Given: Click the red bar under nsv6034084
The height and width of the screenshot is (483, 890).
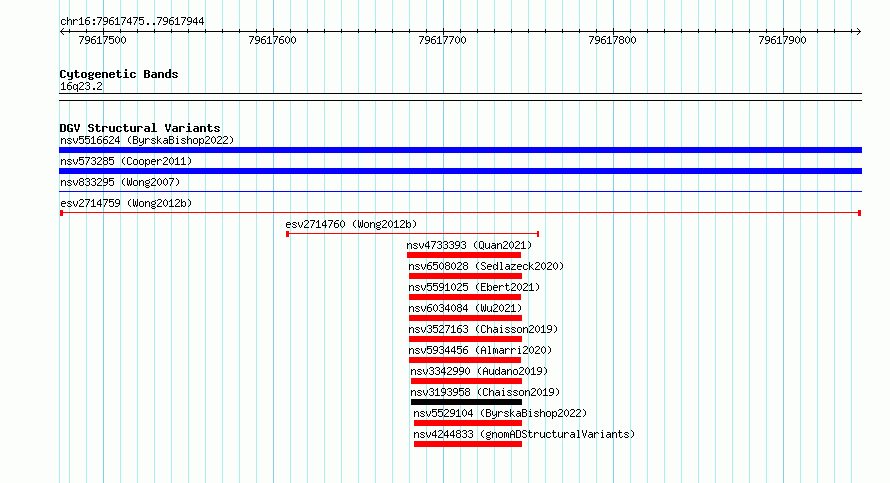Looking at the screenshot, I should coord(465,318).
